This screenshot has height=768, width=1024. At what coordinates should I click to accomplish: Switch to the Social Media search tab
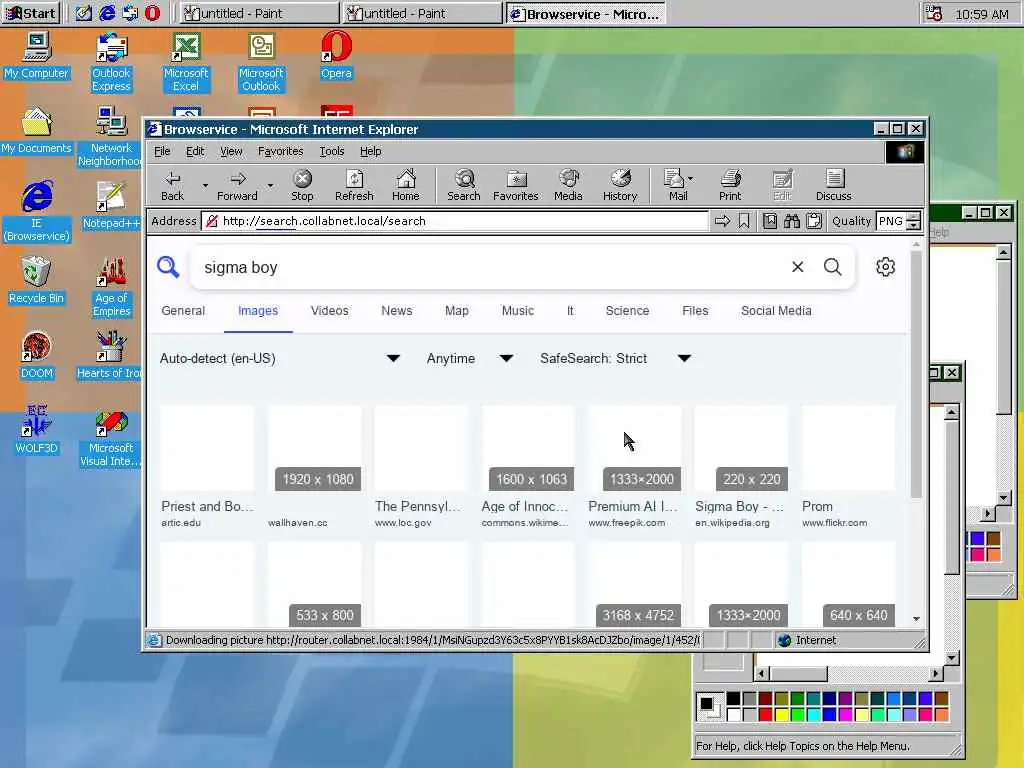(776, 311)
